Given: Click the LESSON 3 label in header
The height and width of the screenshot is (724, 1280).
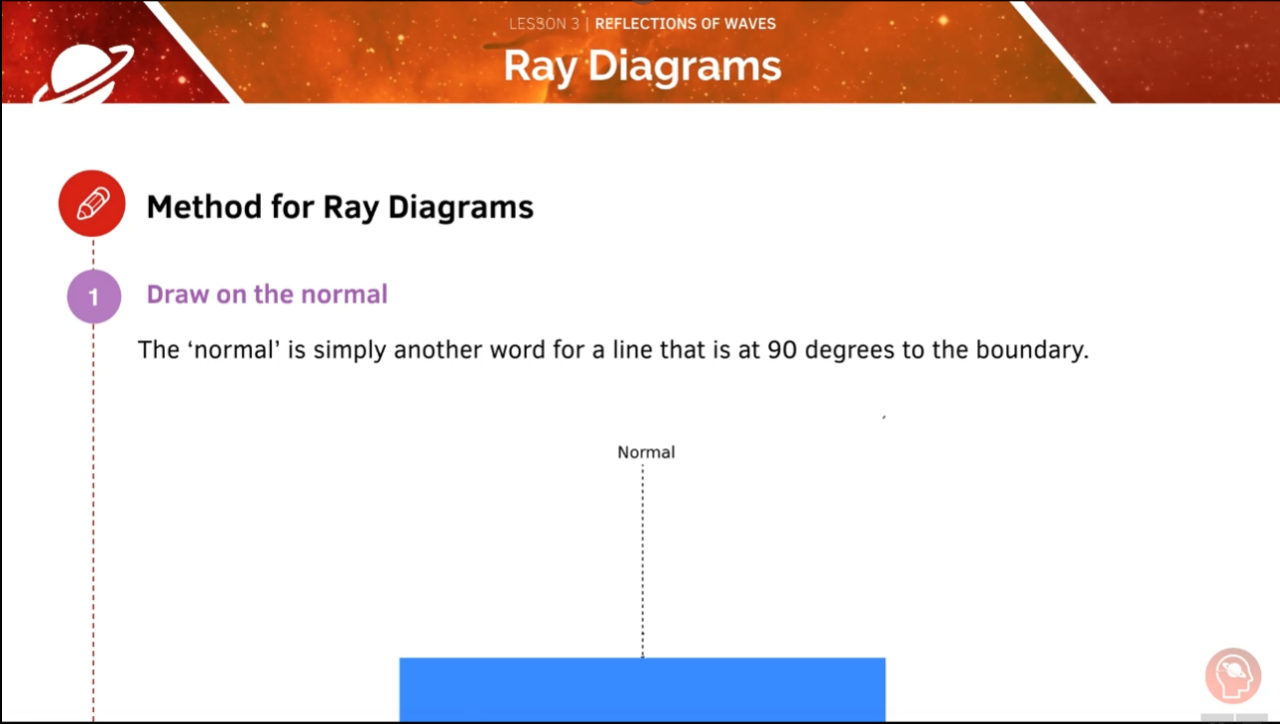Looking at the screenshot, I should click(543, 23).
